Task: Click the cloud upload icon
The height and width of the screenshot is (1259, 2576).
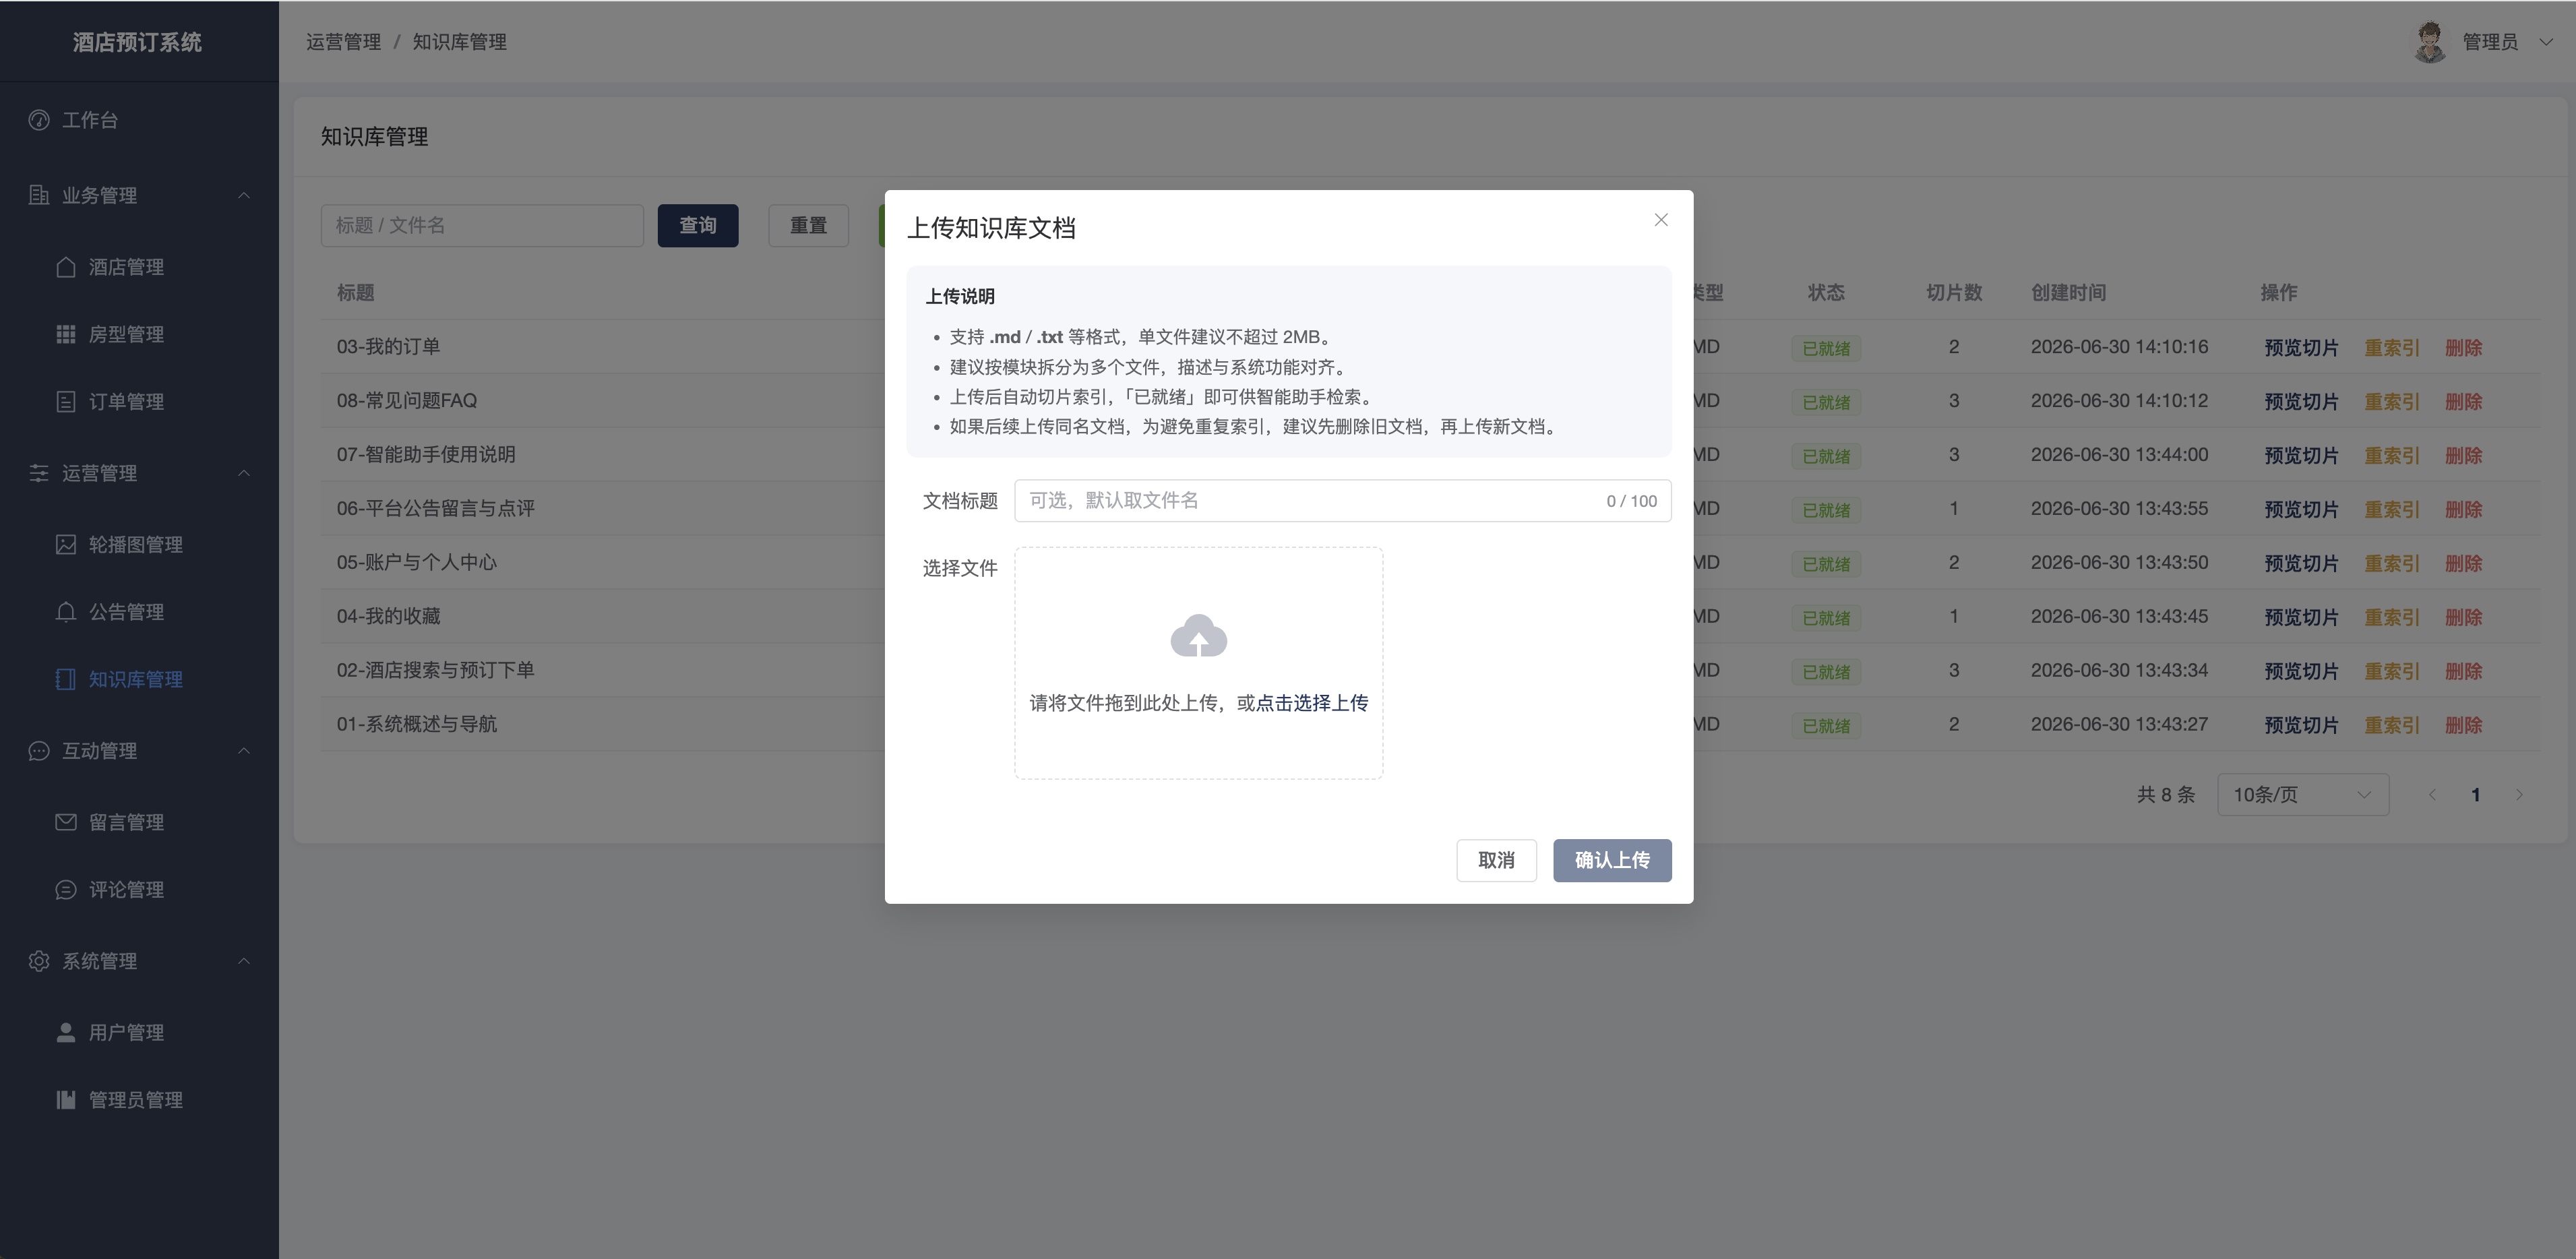Action: pos(1199,636)
